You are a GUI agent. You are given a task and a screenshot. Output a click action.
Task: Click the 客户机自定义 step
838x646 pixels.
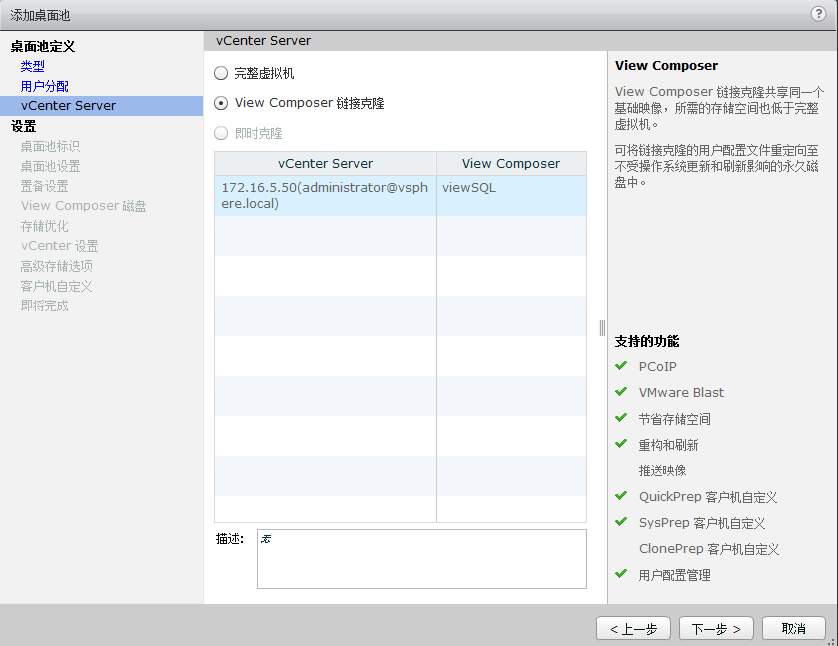pyautogui.click(x=56, y=286)
